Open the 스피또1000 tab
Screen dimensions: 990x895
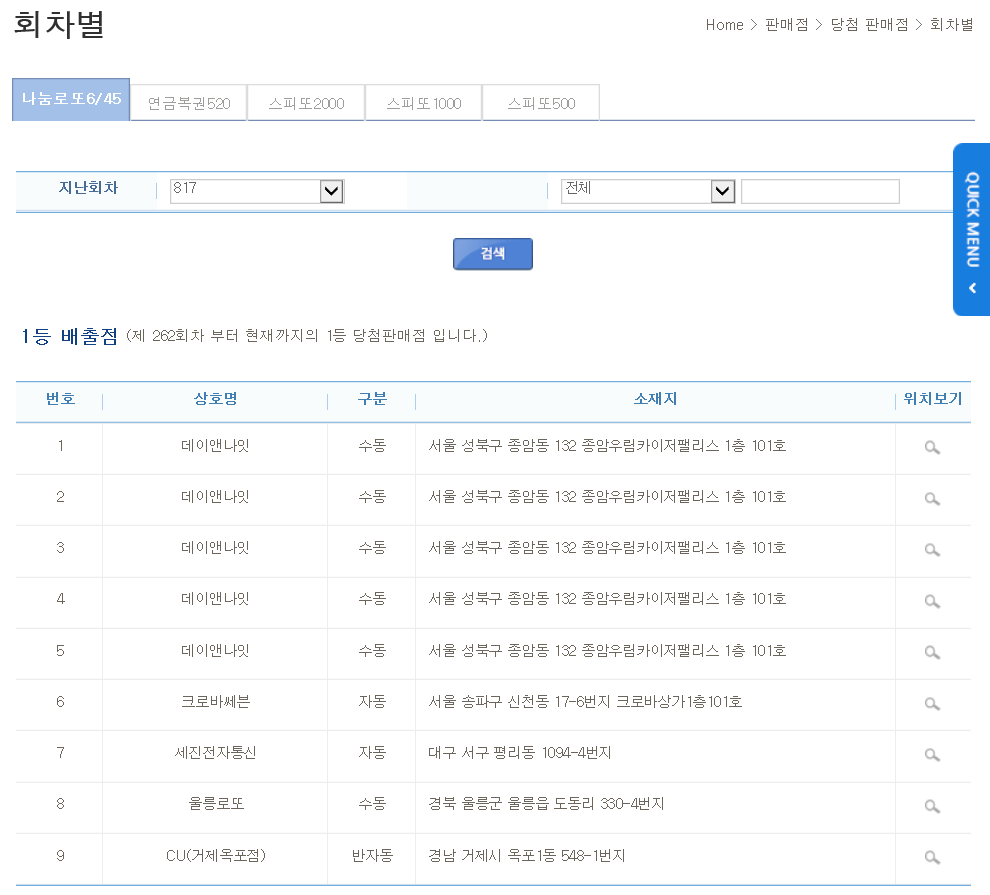[423, 100]
